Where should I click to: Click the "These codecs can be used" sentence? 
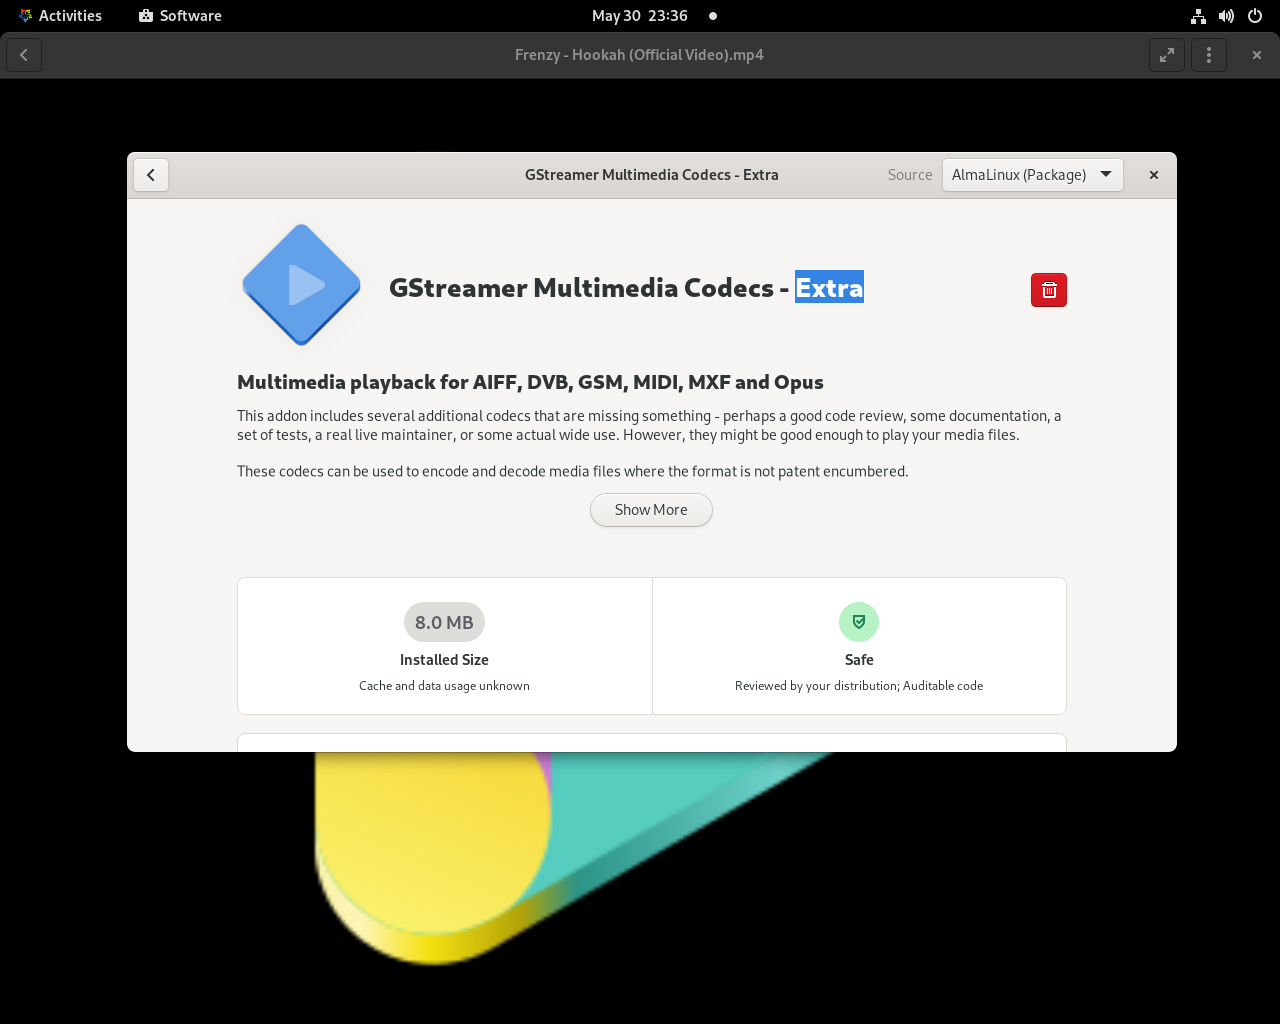(573, 472)
